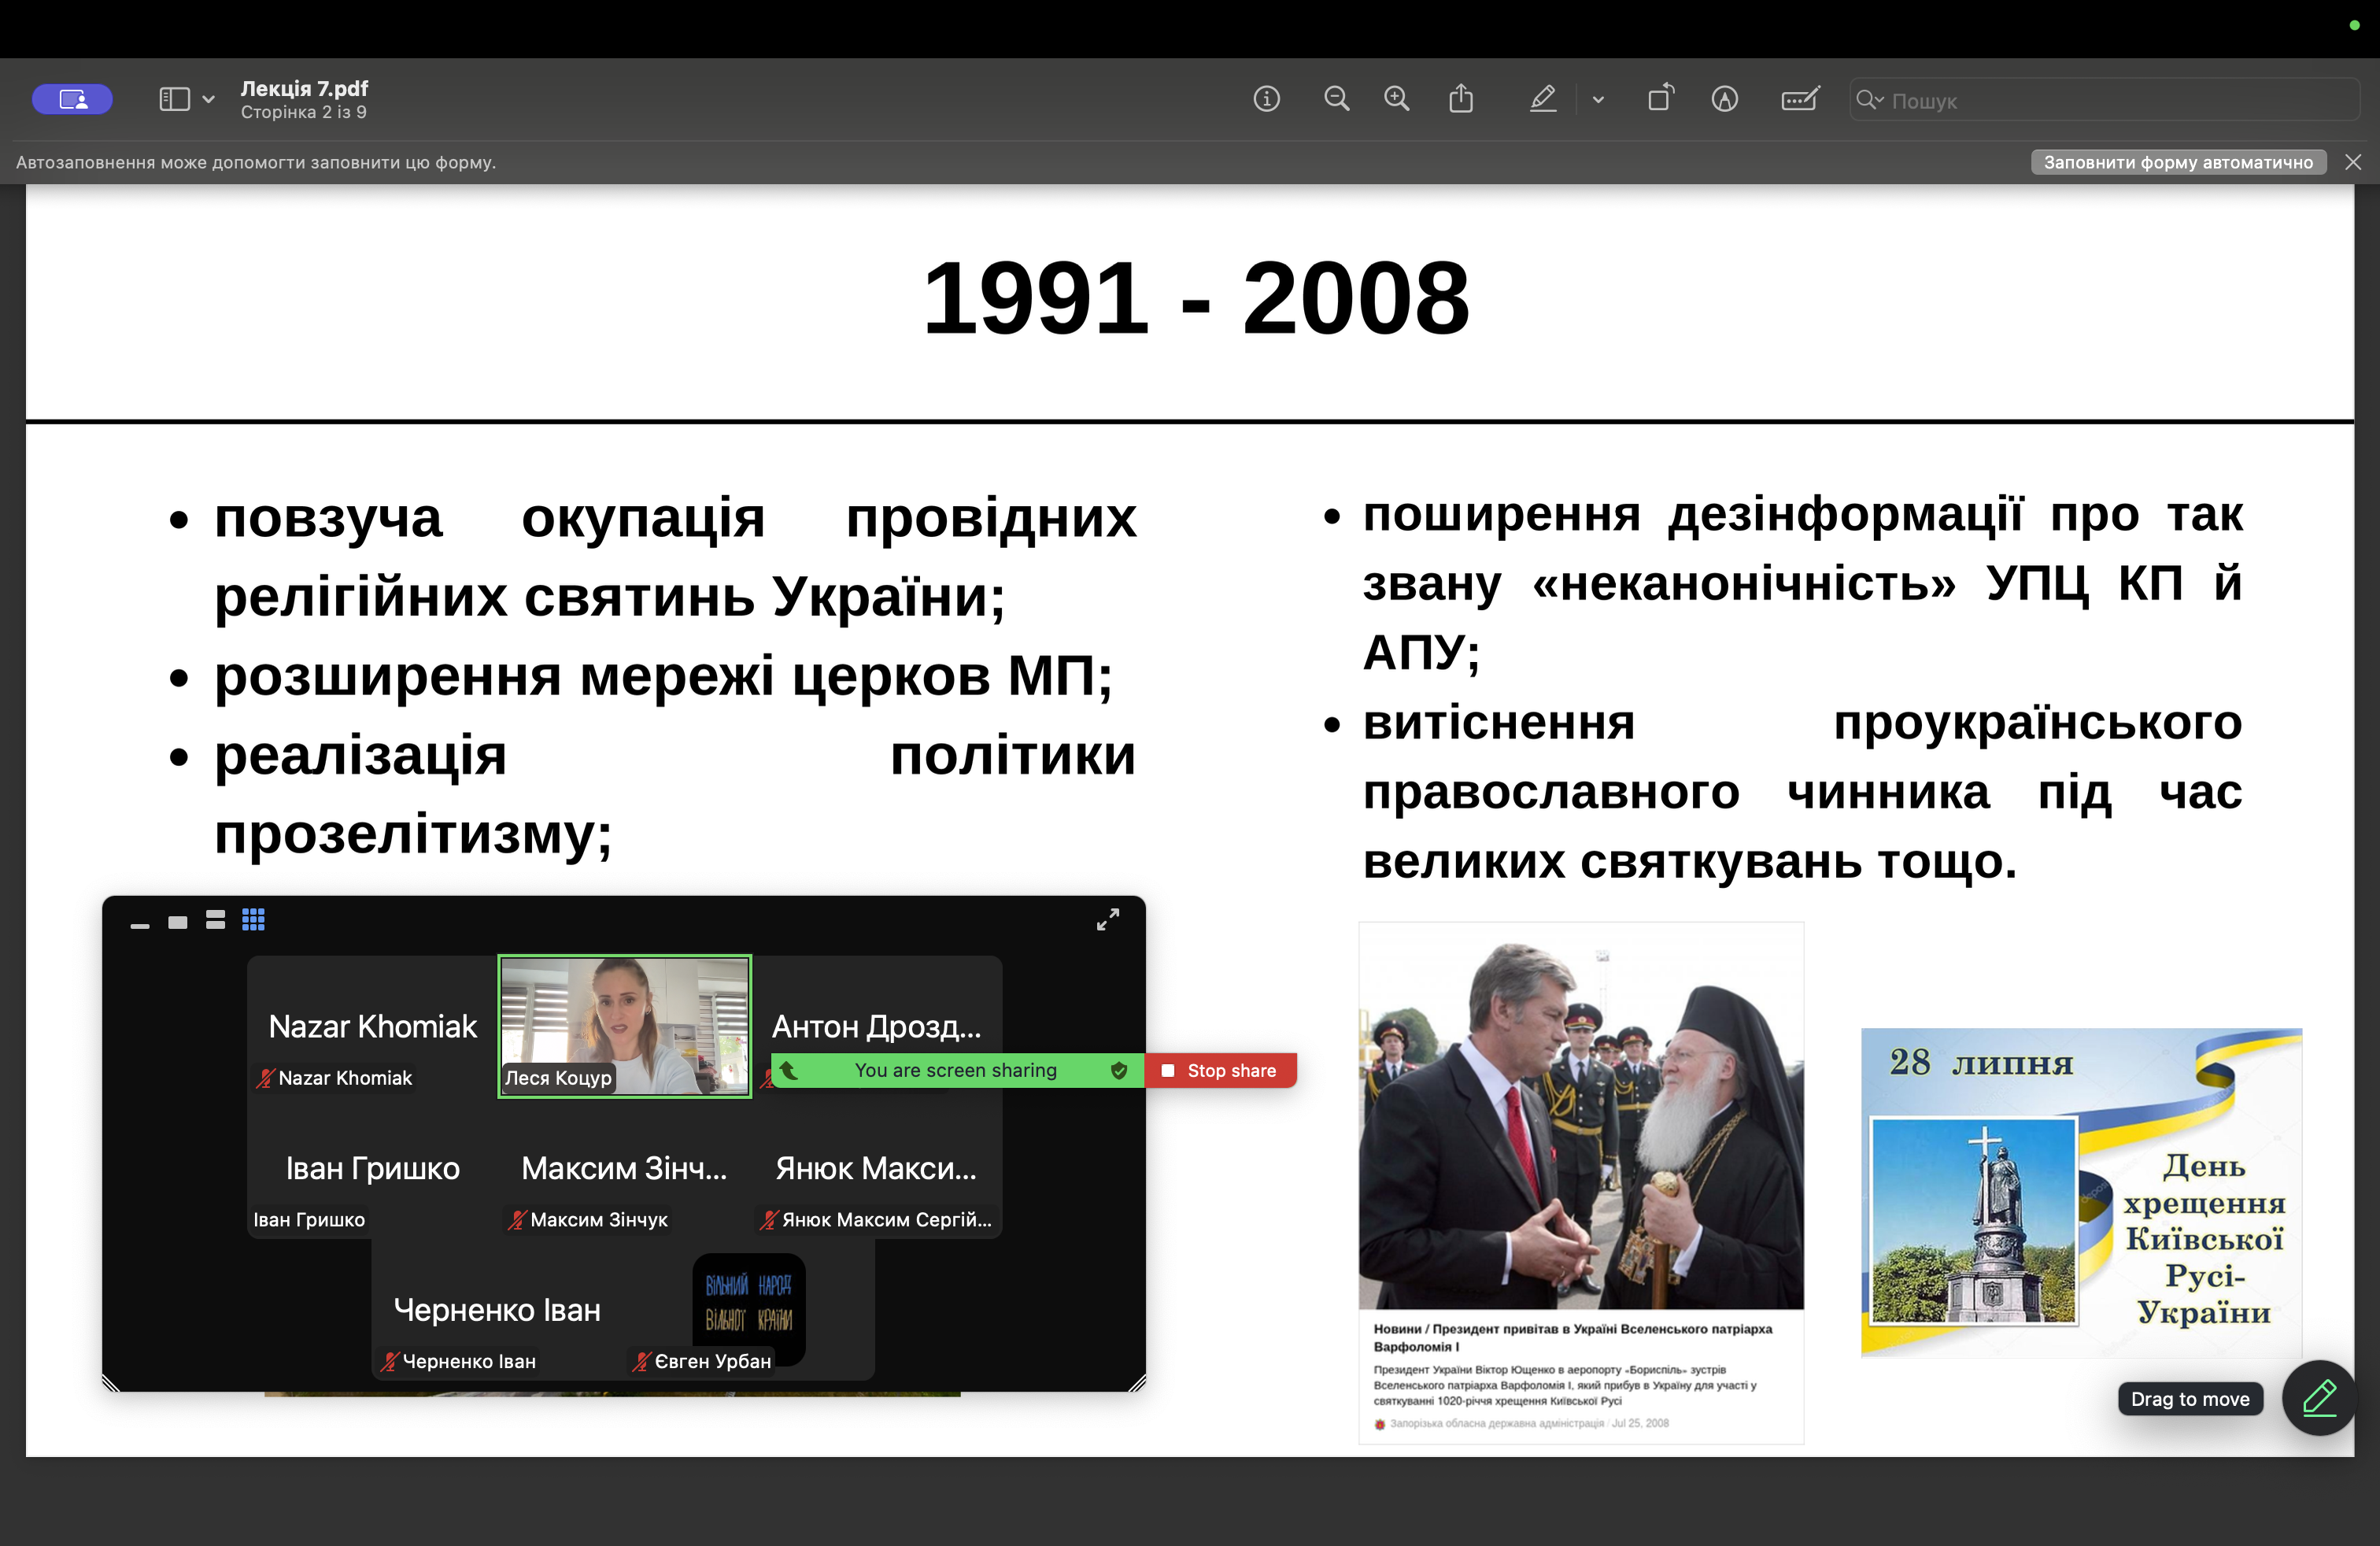
Task: Select Леся Коцур video thumbnail
Action: coord(625,1026)
